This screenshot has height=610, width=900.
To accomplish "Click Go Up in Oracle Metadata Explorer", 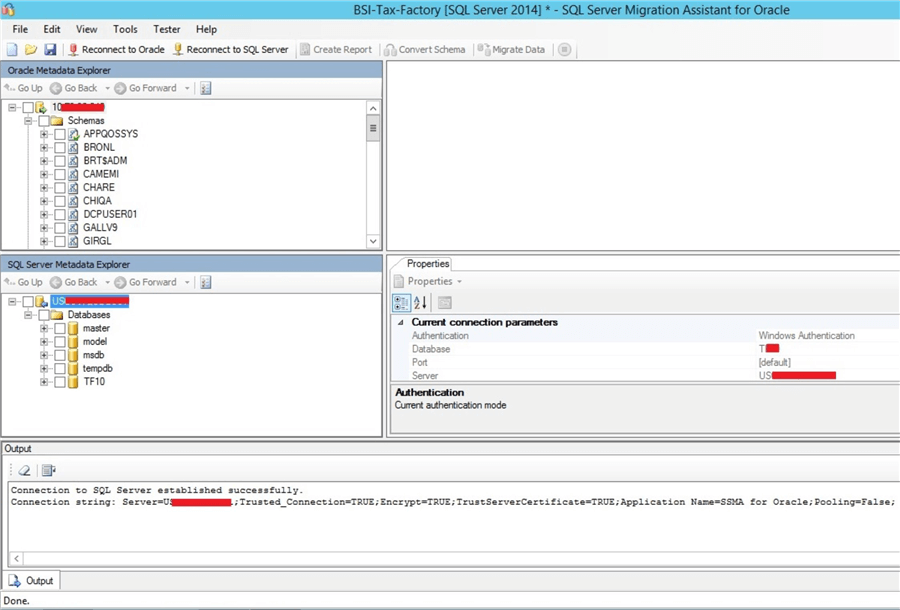I will pyautogui.click(x=22, y=88).
